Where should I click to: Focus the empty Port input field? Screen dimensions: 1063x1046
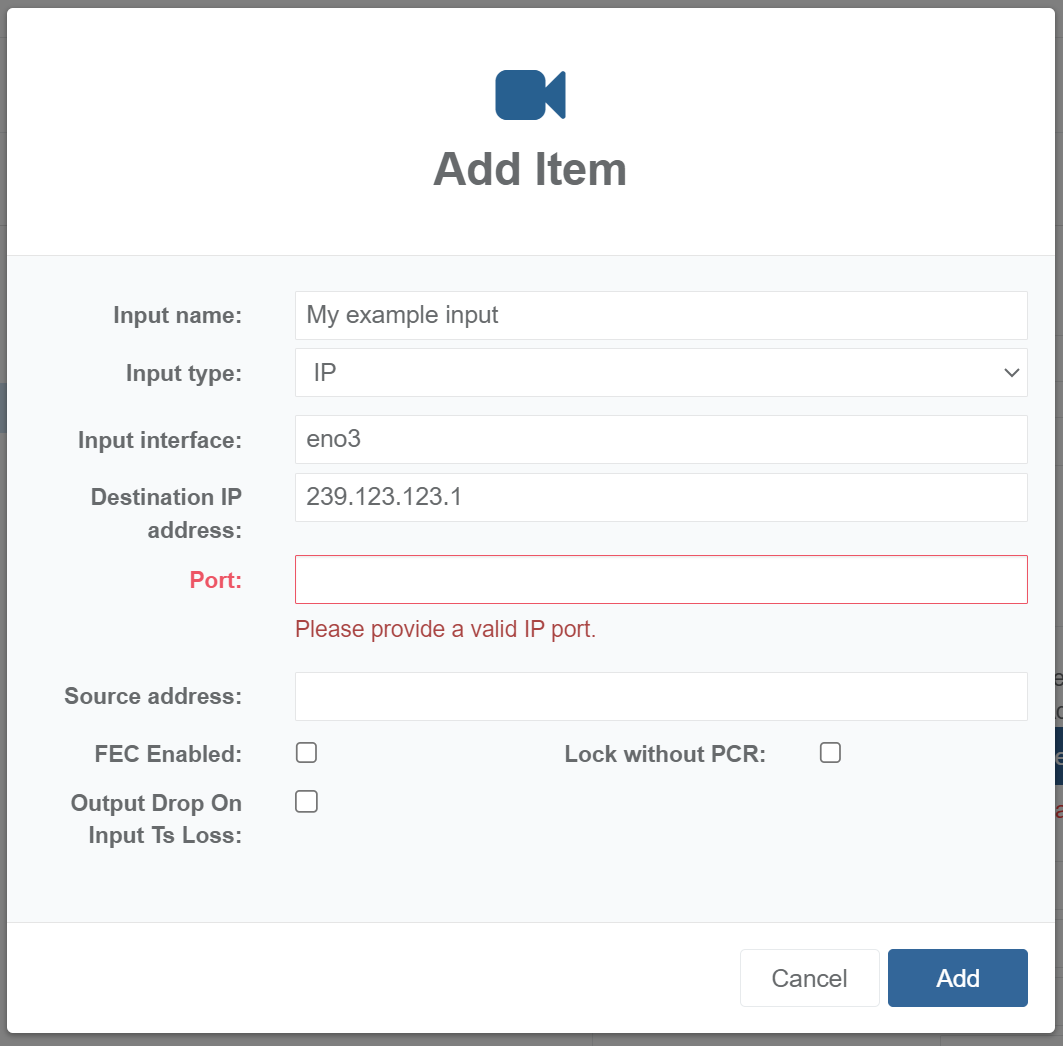point(661,579)
